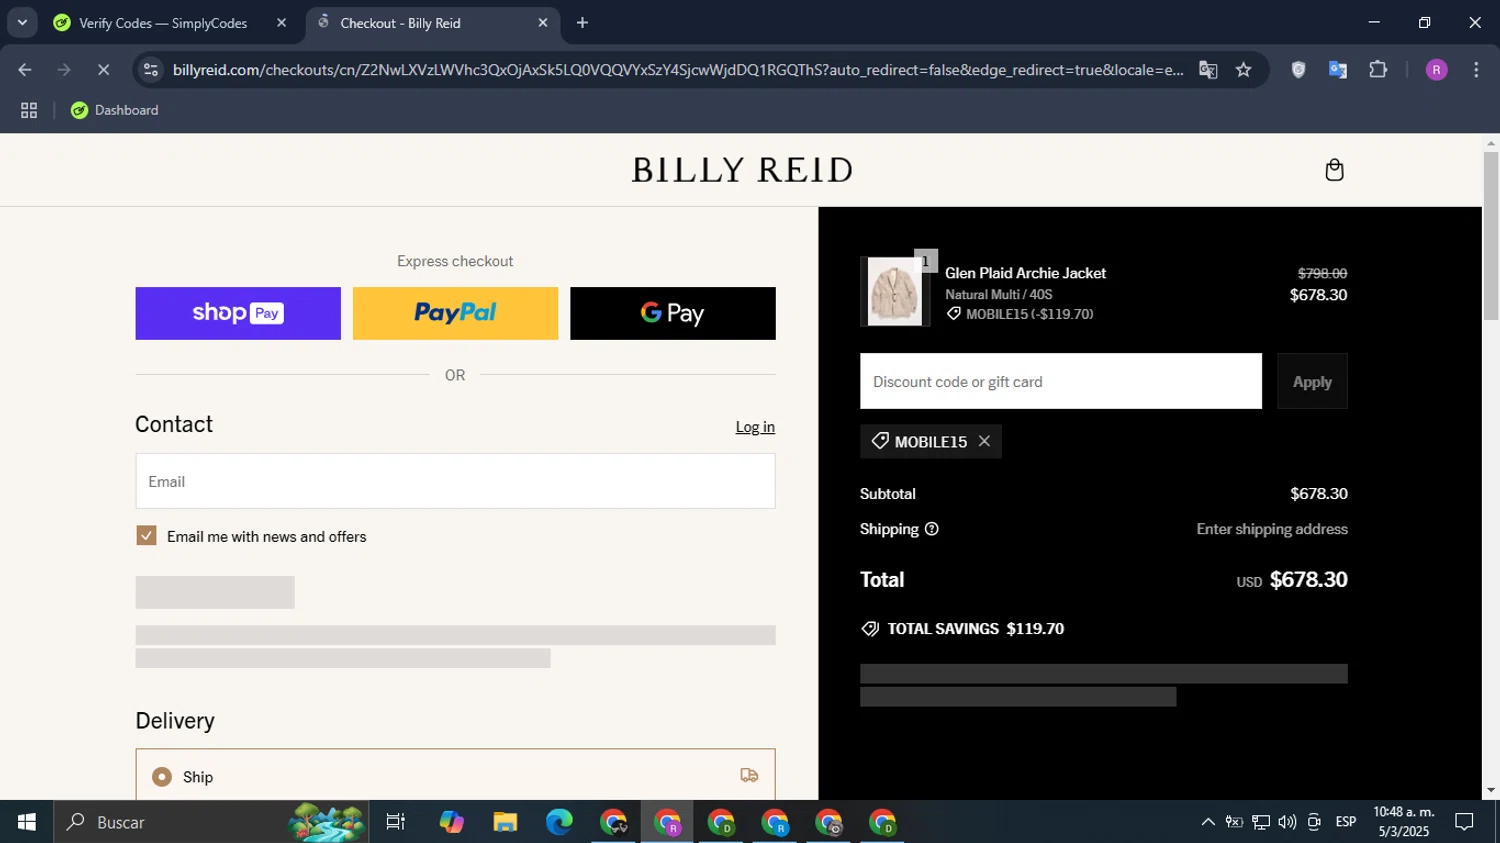1500x843 pixels.
Task: Open the Extensions puzzle menu
Action: point(1378,70)
